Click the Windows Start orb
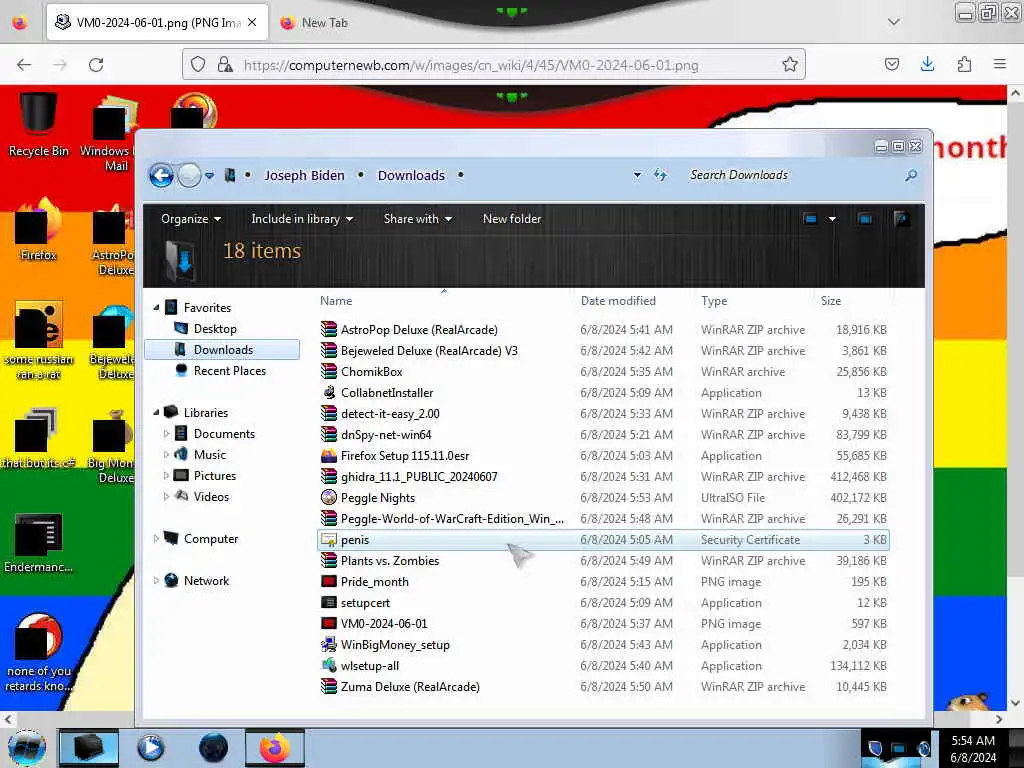This screenshot has height=768, width=1024. tap(27, 748)
